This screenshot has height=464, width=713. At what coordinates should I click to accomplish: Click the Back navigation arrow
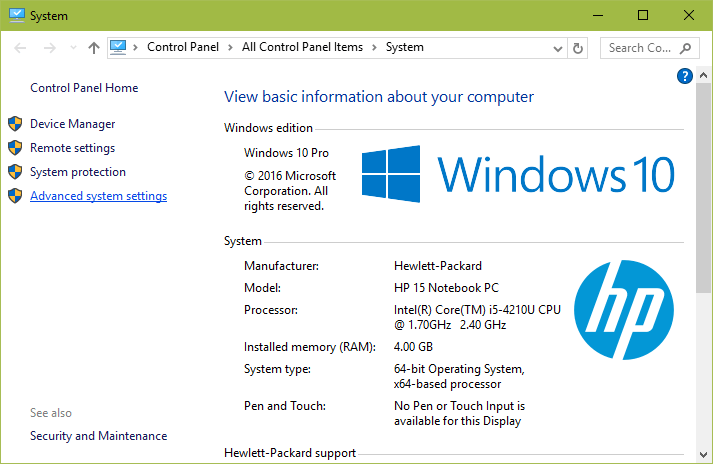[20, 48]
